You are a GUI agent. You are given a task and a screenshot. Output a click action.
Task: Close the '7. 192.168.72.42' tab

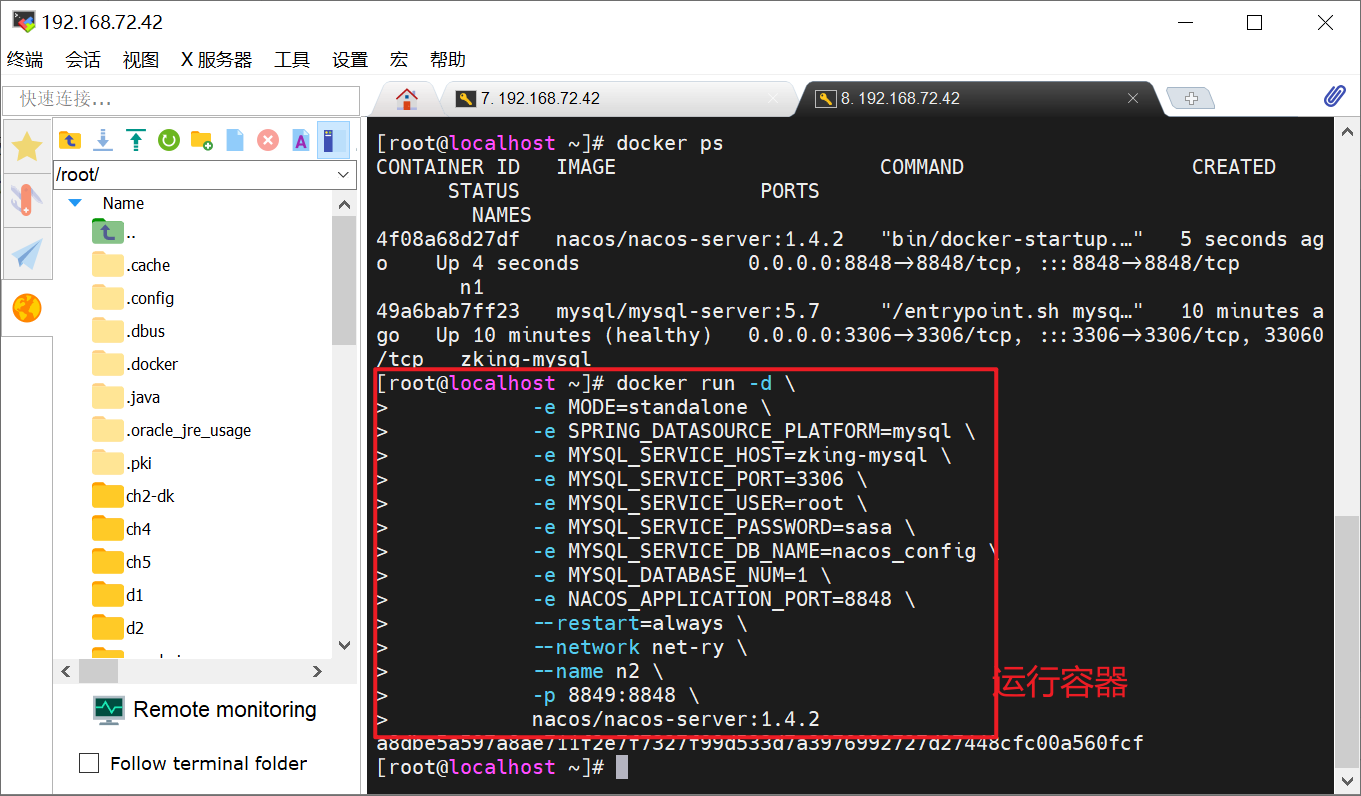pyautogui.click(x=773, y=98)
